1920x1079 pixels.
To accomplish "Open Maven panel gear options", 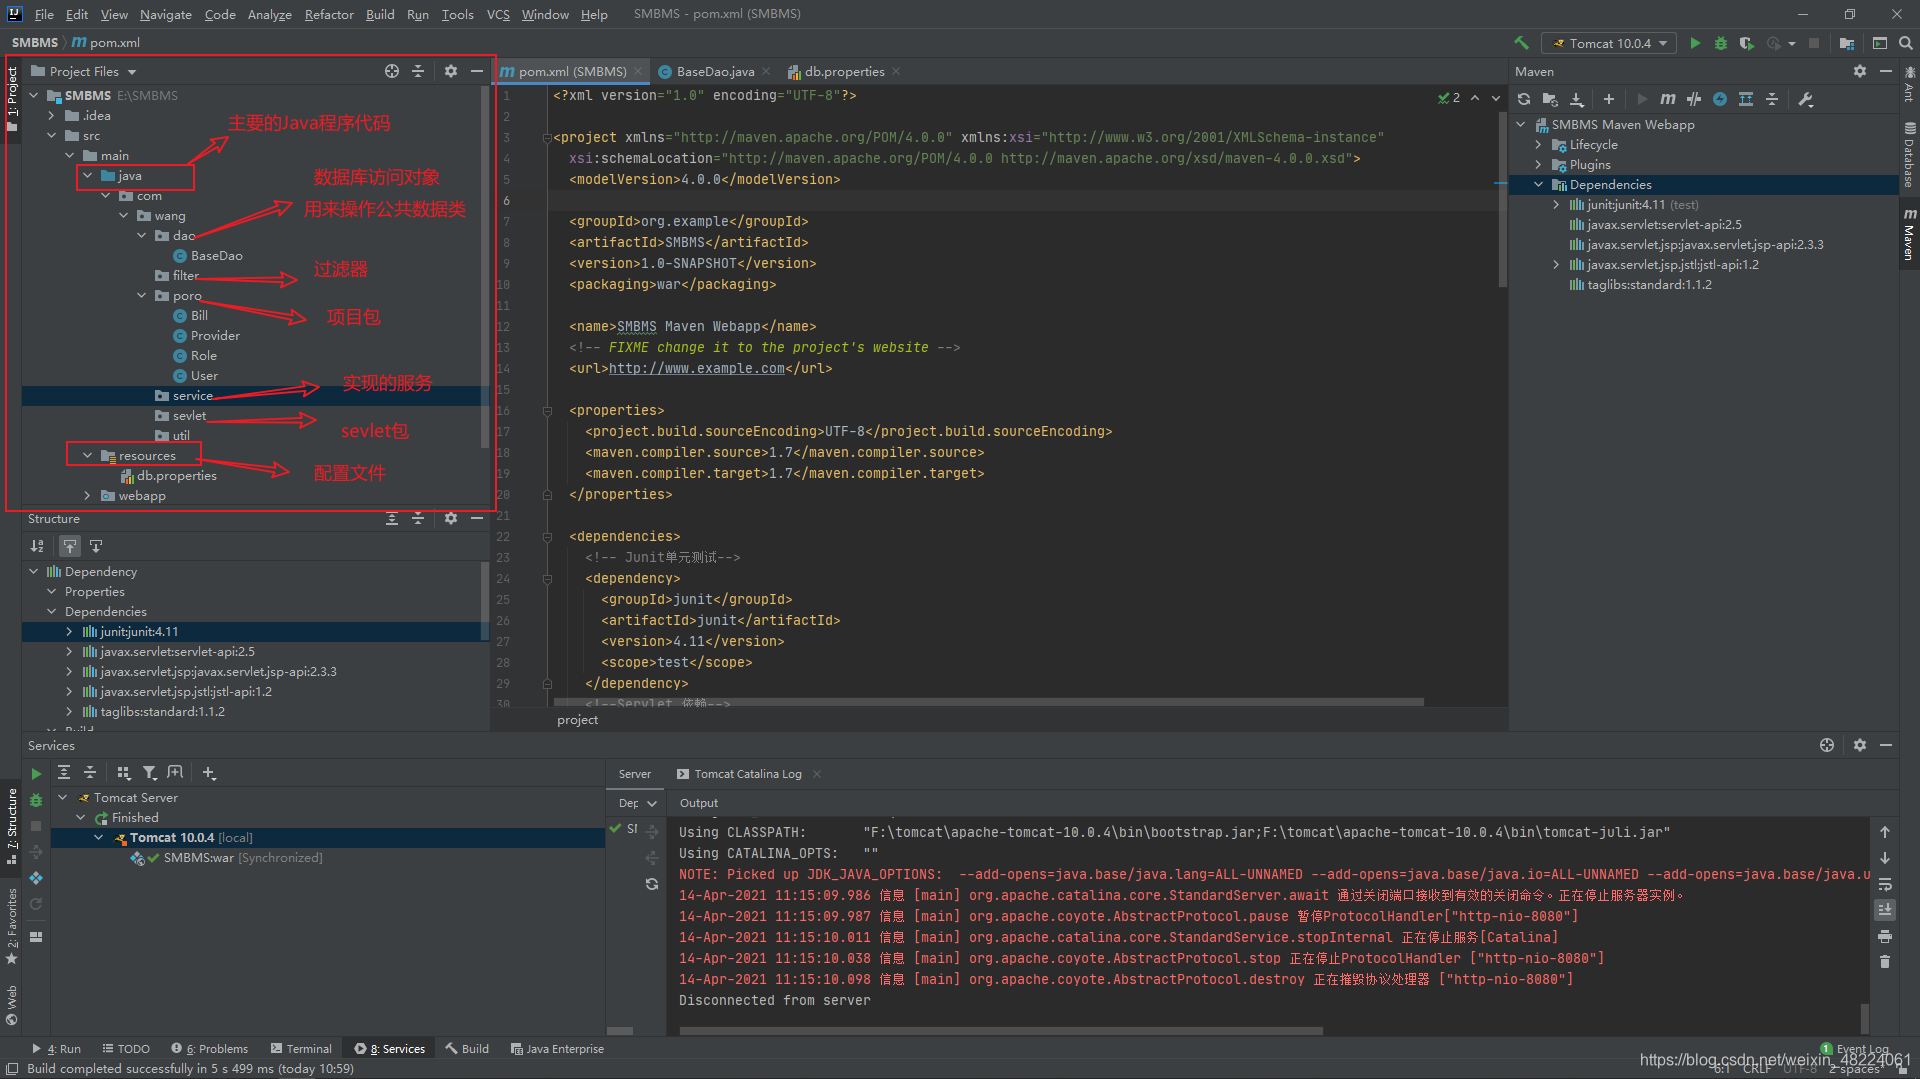I will [x=1859, y=71].
